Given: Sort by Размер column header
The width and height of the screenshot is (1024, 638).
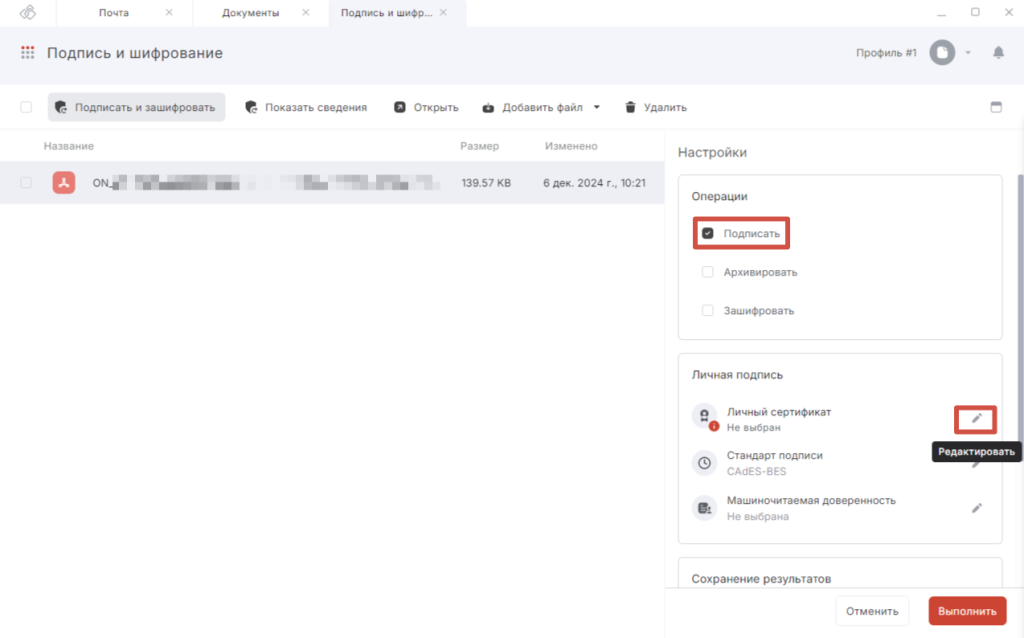Looking at the screenshot, I should tap(479, 146).
